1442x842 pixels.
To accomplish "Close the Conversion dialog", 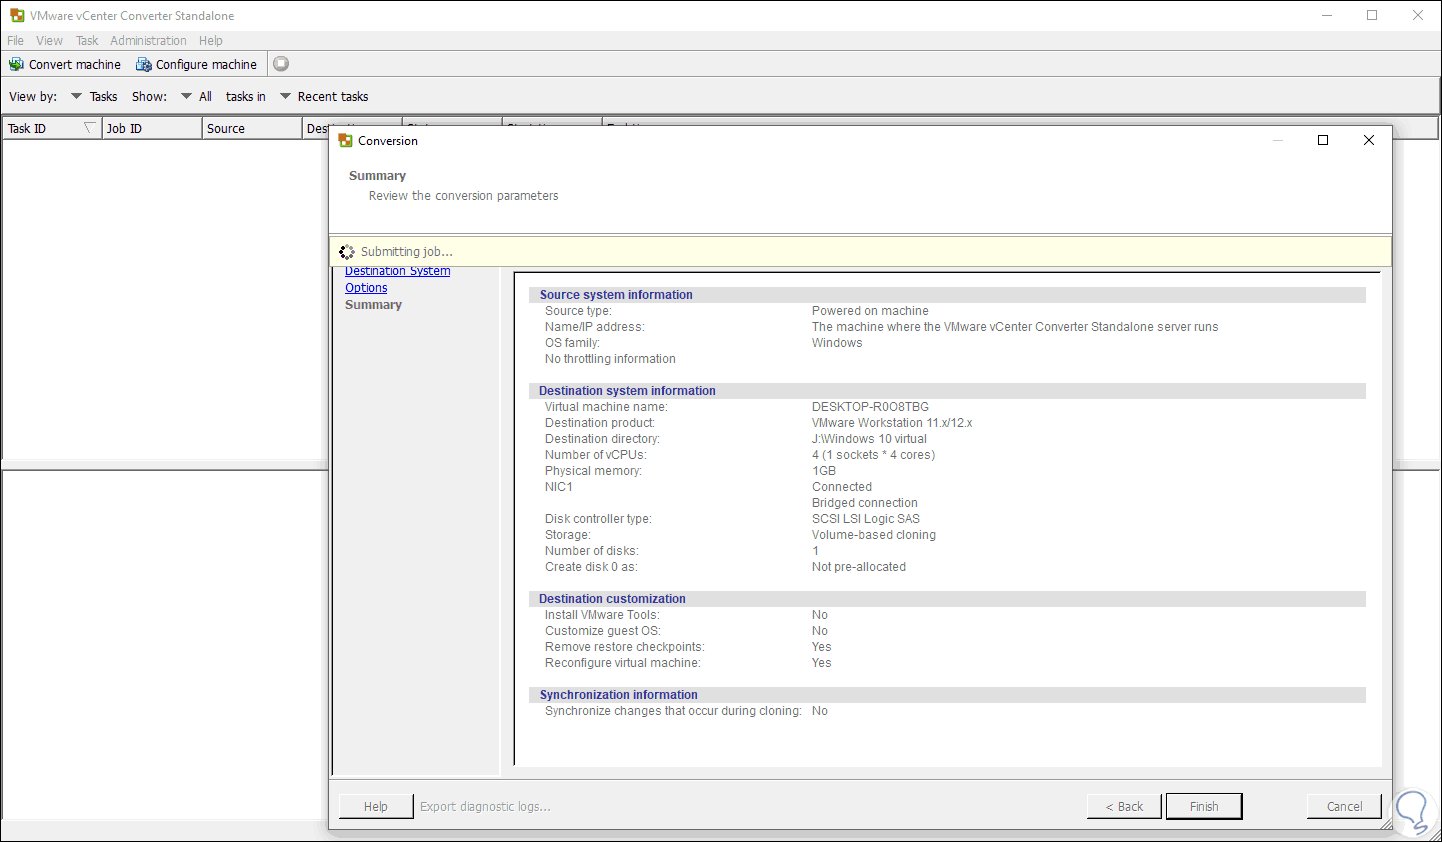I will pos(1369,140).
